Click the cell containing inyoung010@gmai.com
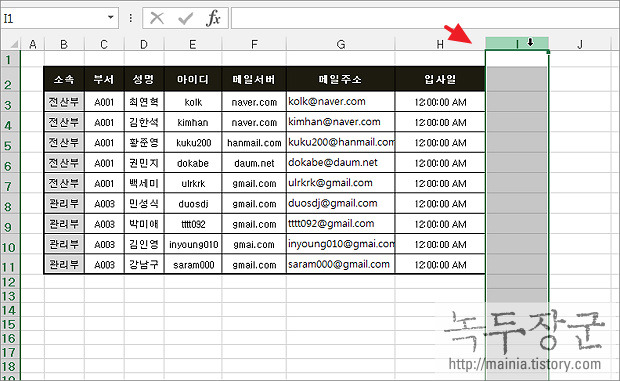This screenshot has width=620, height=381. point(340,244)
